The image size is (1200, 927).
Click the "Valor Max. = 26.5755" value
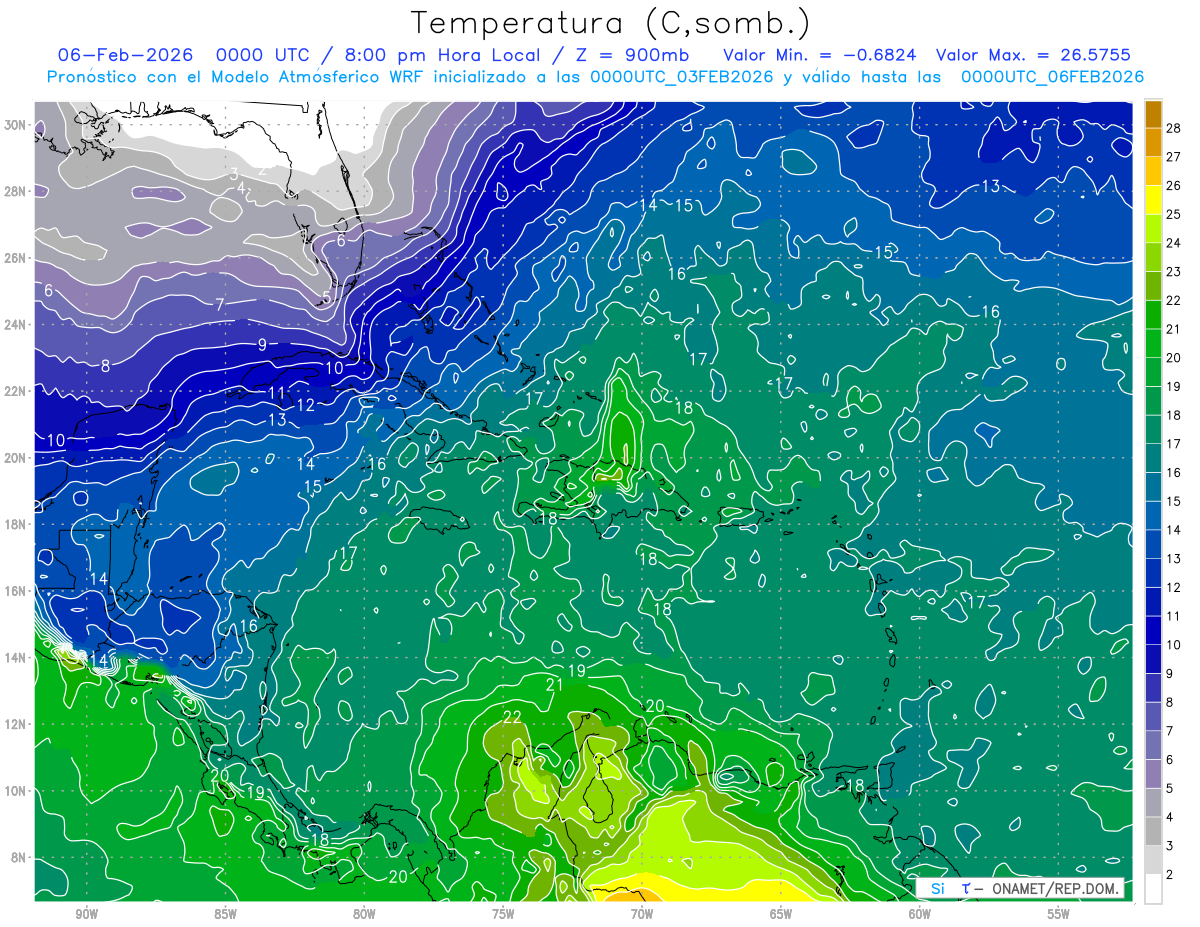tap(1033, 55)
